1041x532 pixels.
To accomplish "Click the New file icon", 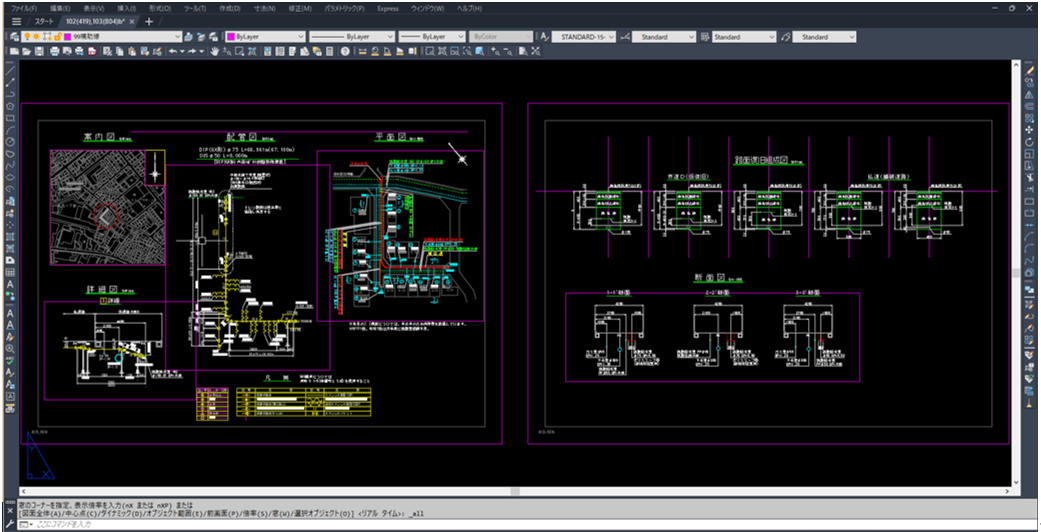I will (14, 51).
